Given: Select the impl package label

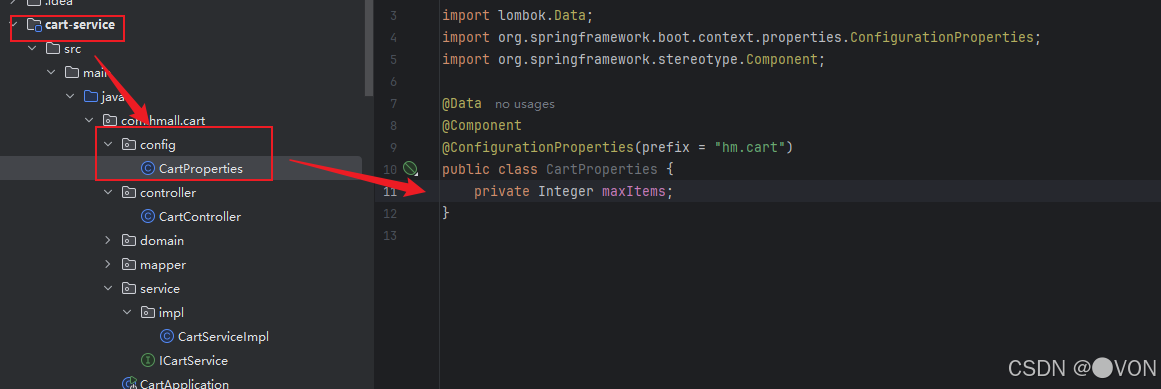Looking at the screenshot, I should point(171,313).
